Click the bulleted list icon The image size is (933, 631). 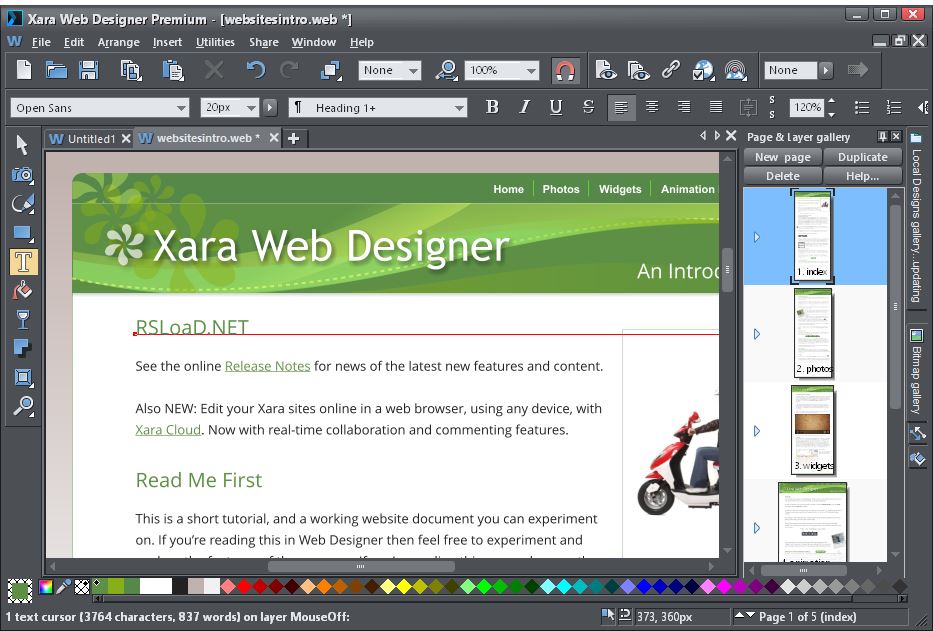862,107
